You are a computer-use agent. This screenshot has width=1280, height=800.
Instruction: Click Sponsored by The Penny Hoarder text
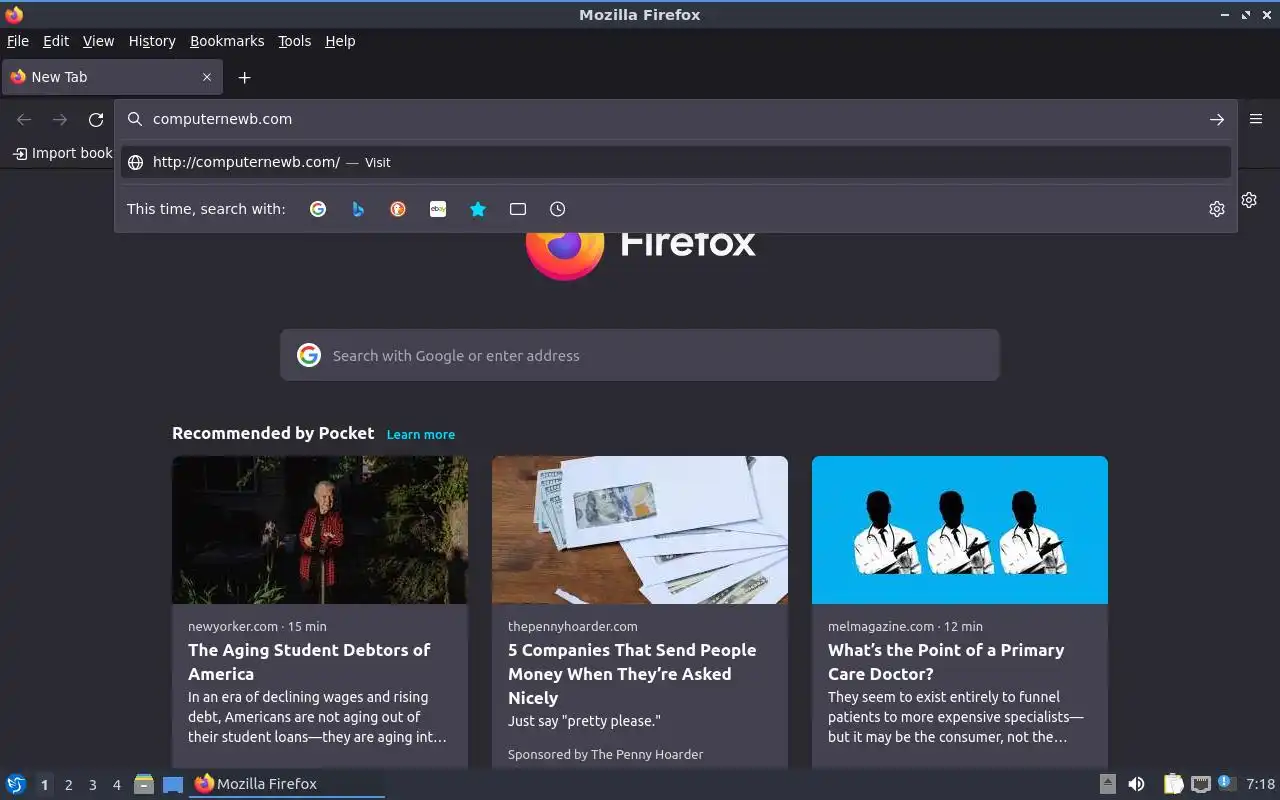tap(605, 754)
